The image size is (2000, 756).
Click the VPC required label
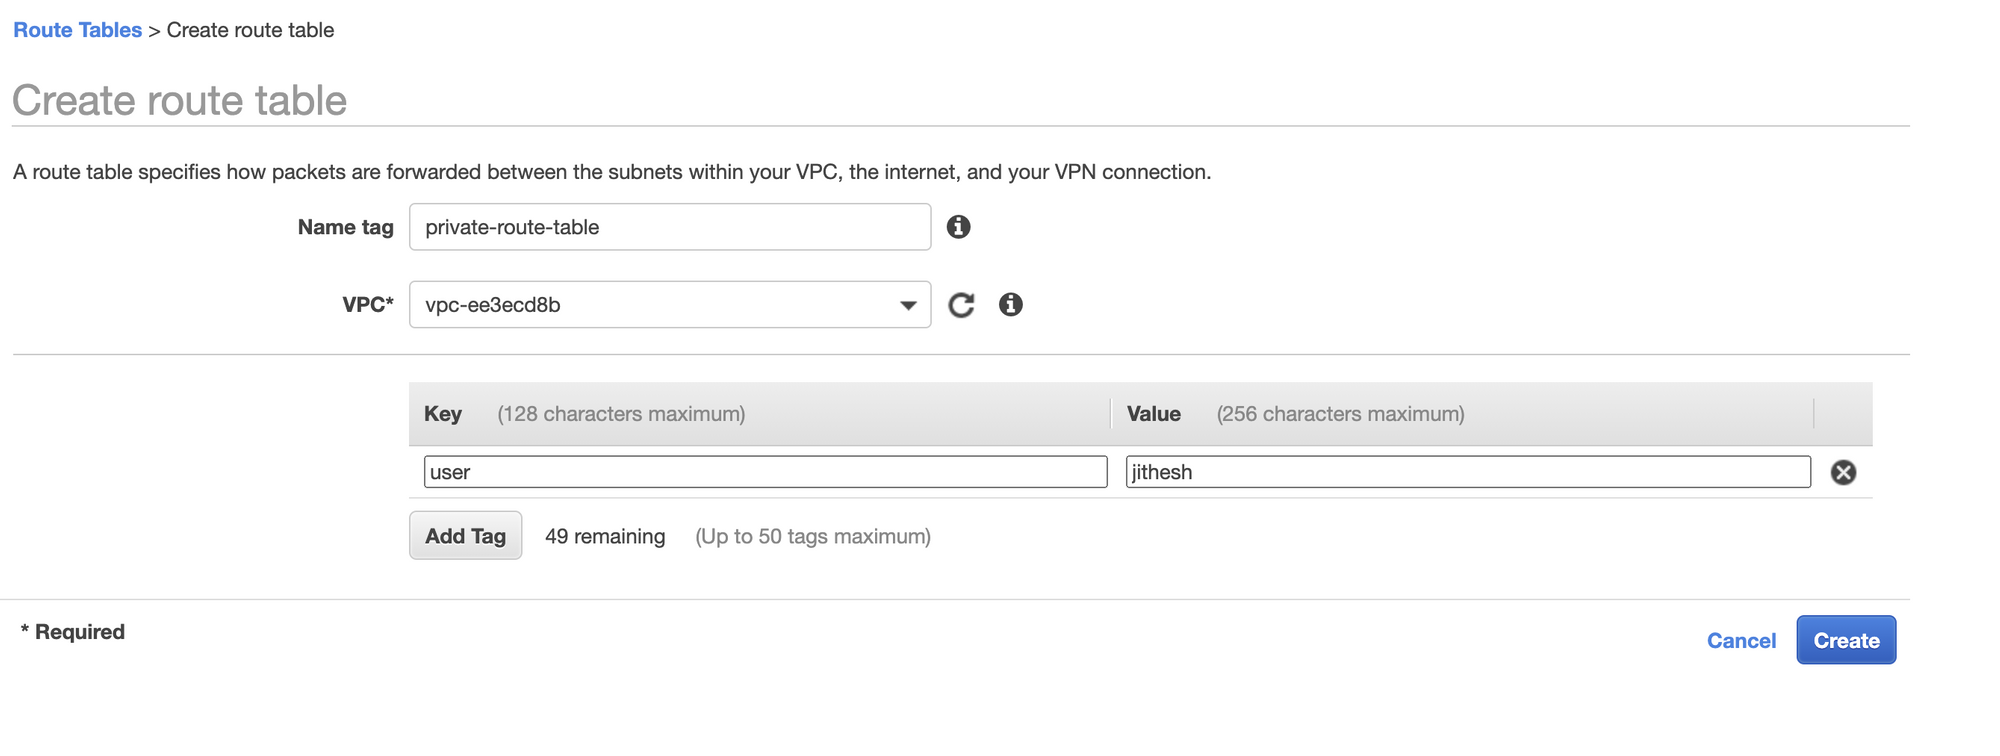[x=367, y=305]
